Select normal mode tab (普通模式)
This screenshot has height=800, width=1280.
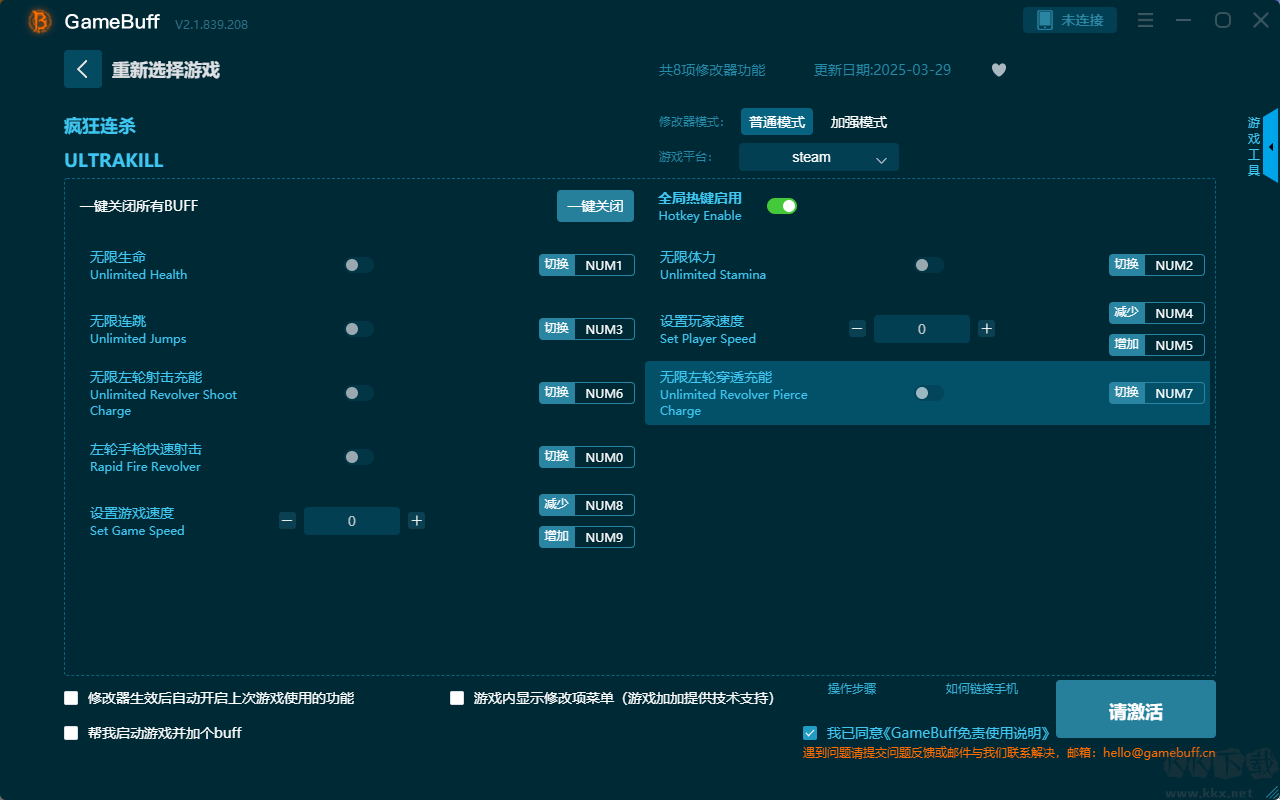click(777, 122)
